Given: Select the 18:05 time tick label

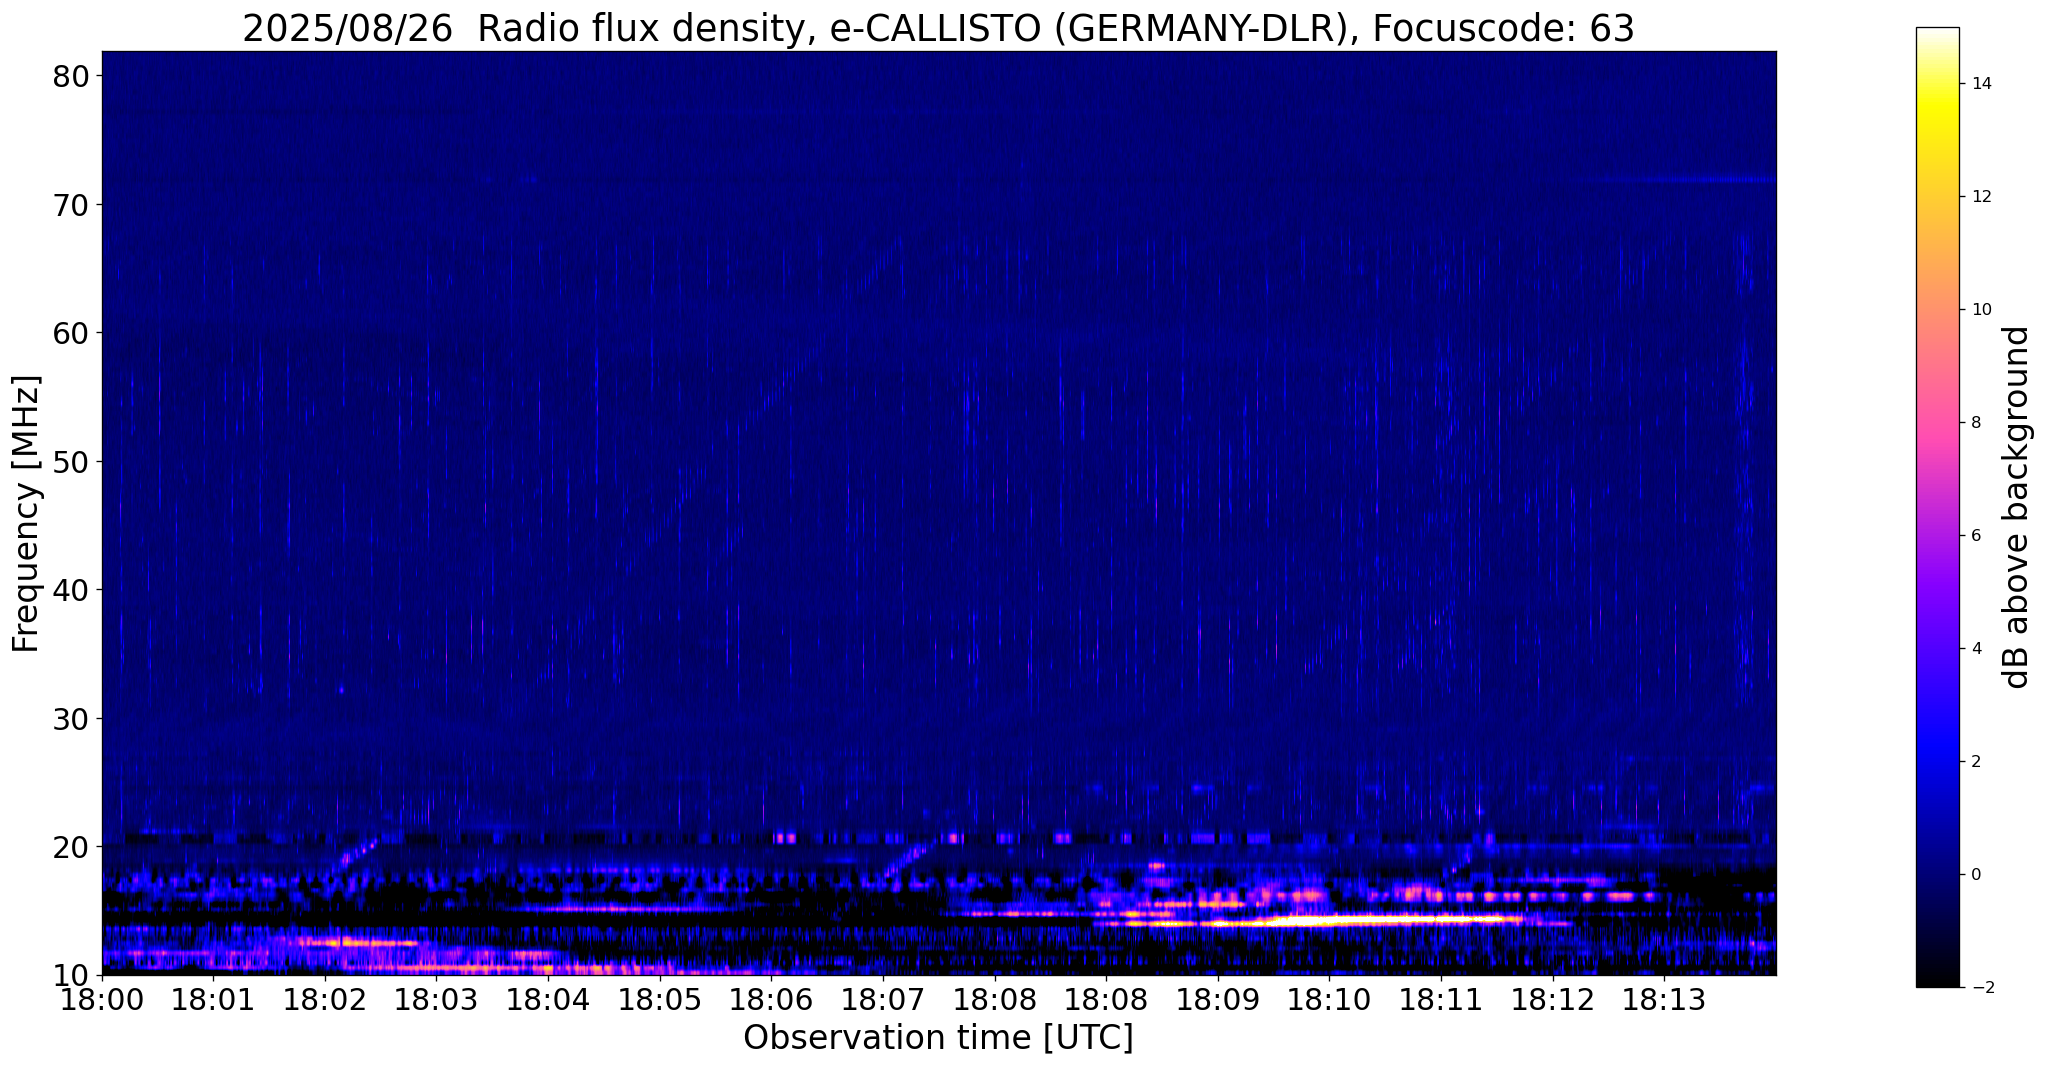Looking at the screenshot, I should [x=660, y=998].
